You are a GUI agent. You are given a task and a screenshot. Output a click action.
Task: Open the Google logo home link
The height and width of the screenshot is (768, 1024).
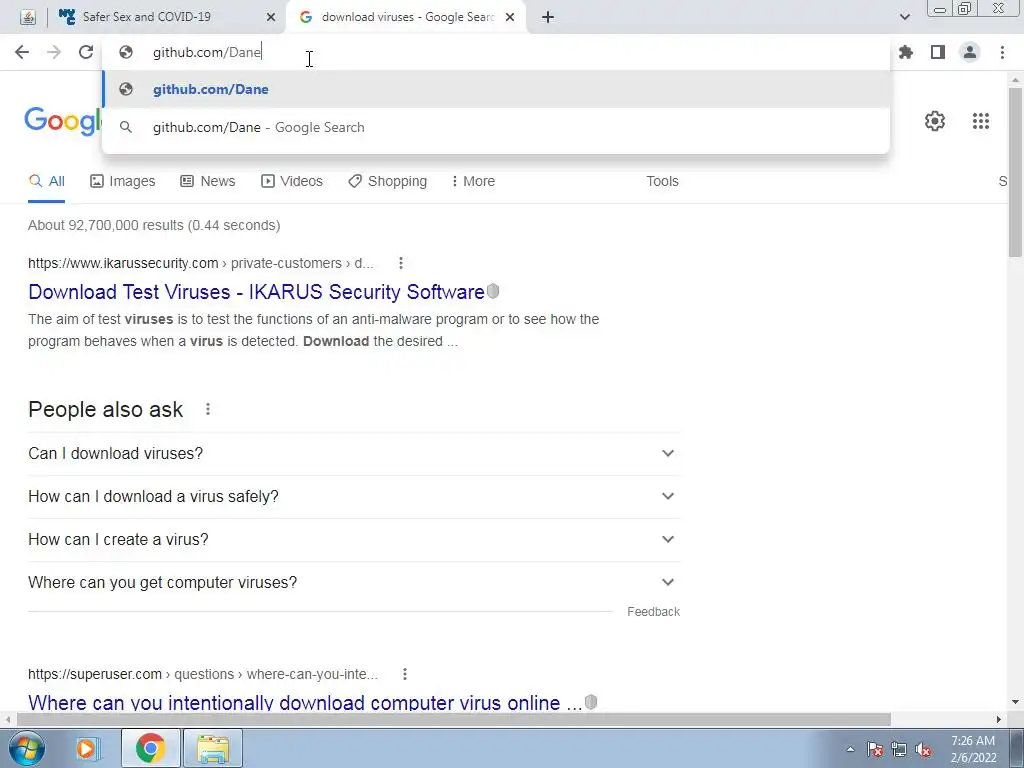[63, 121]
